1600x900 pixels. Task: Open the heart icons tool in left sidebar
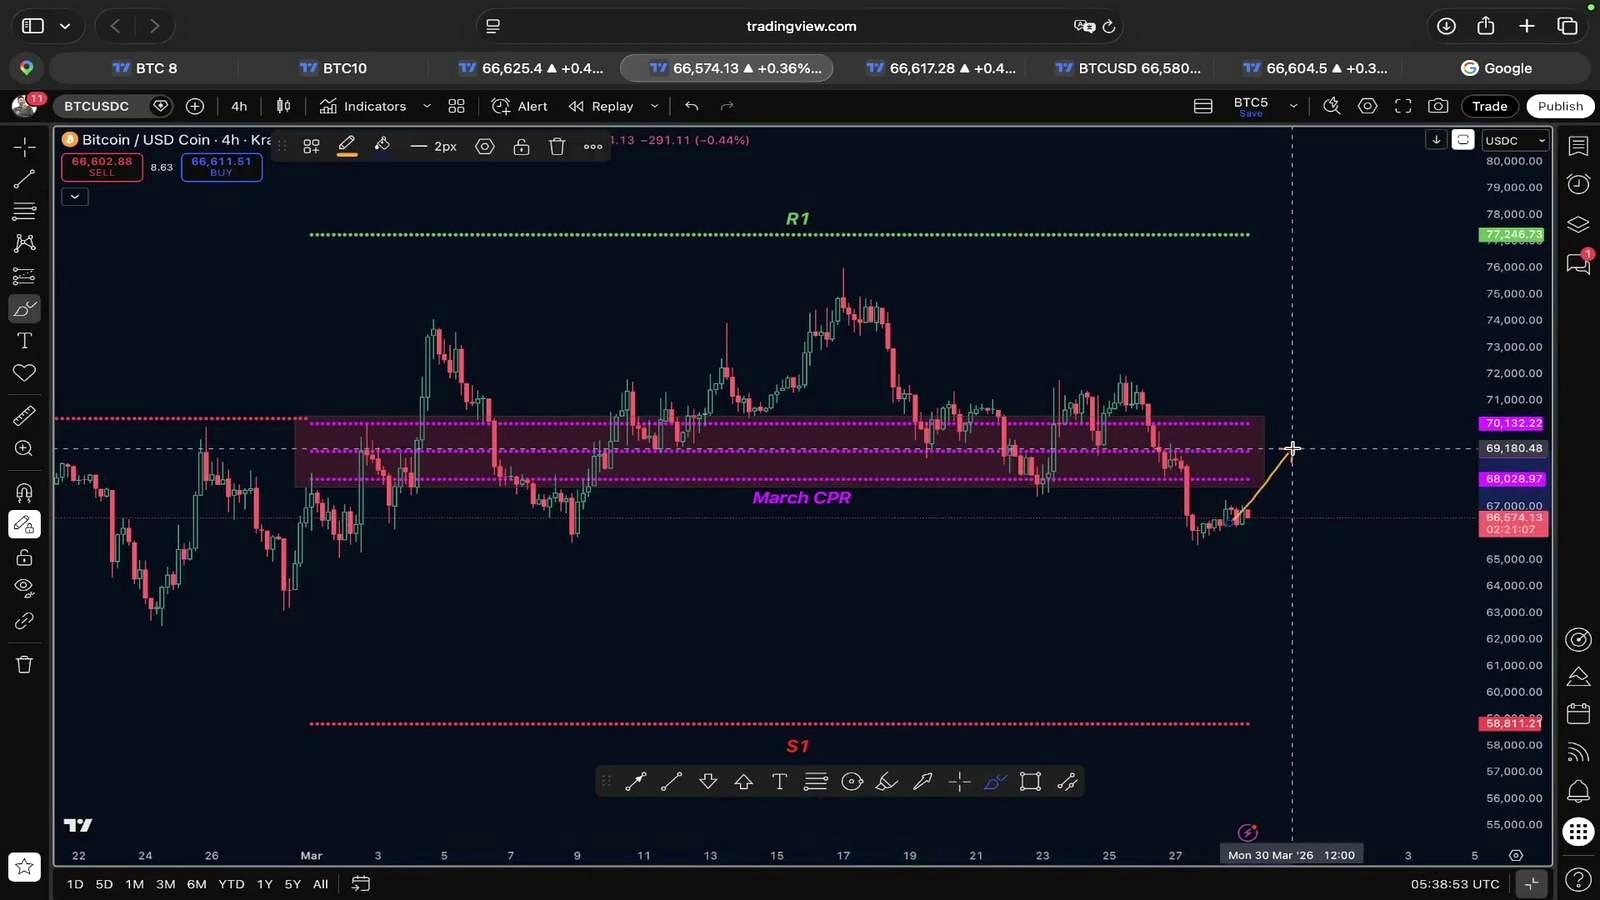[x=24, y=373]
